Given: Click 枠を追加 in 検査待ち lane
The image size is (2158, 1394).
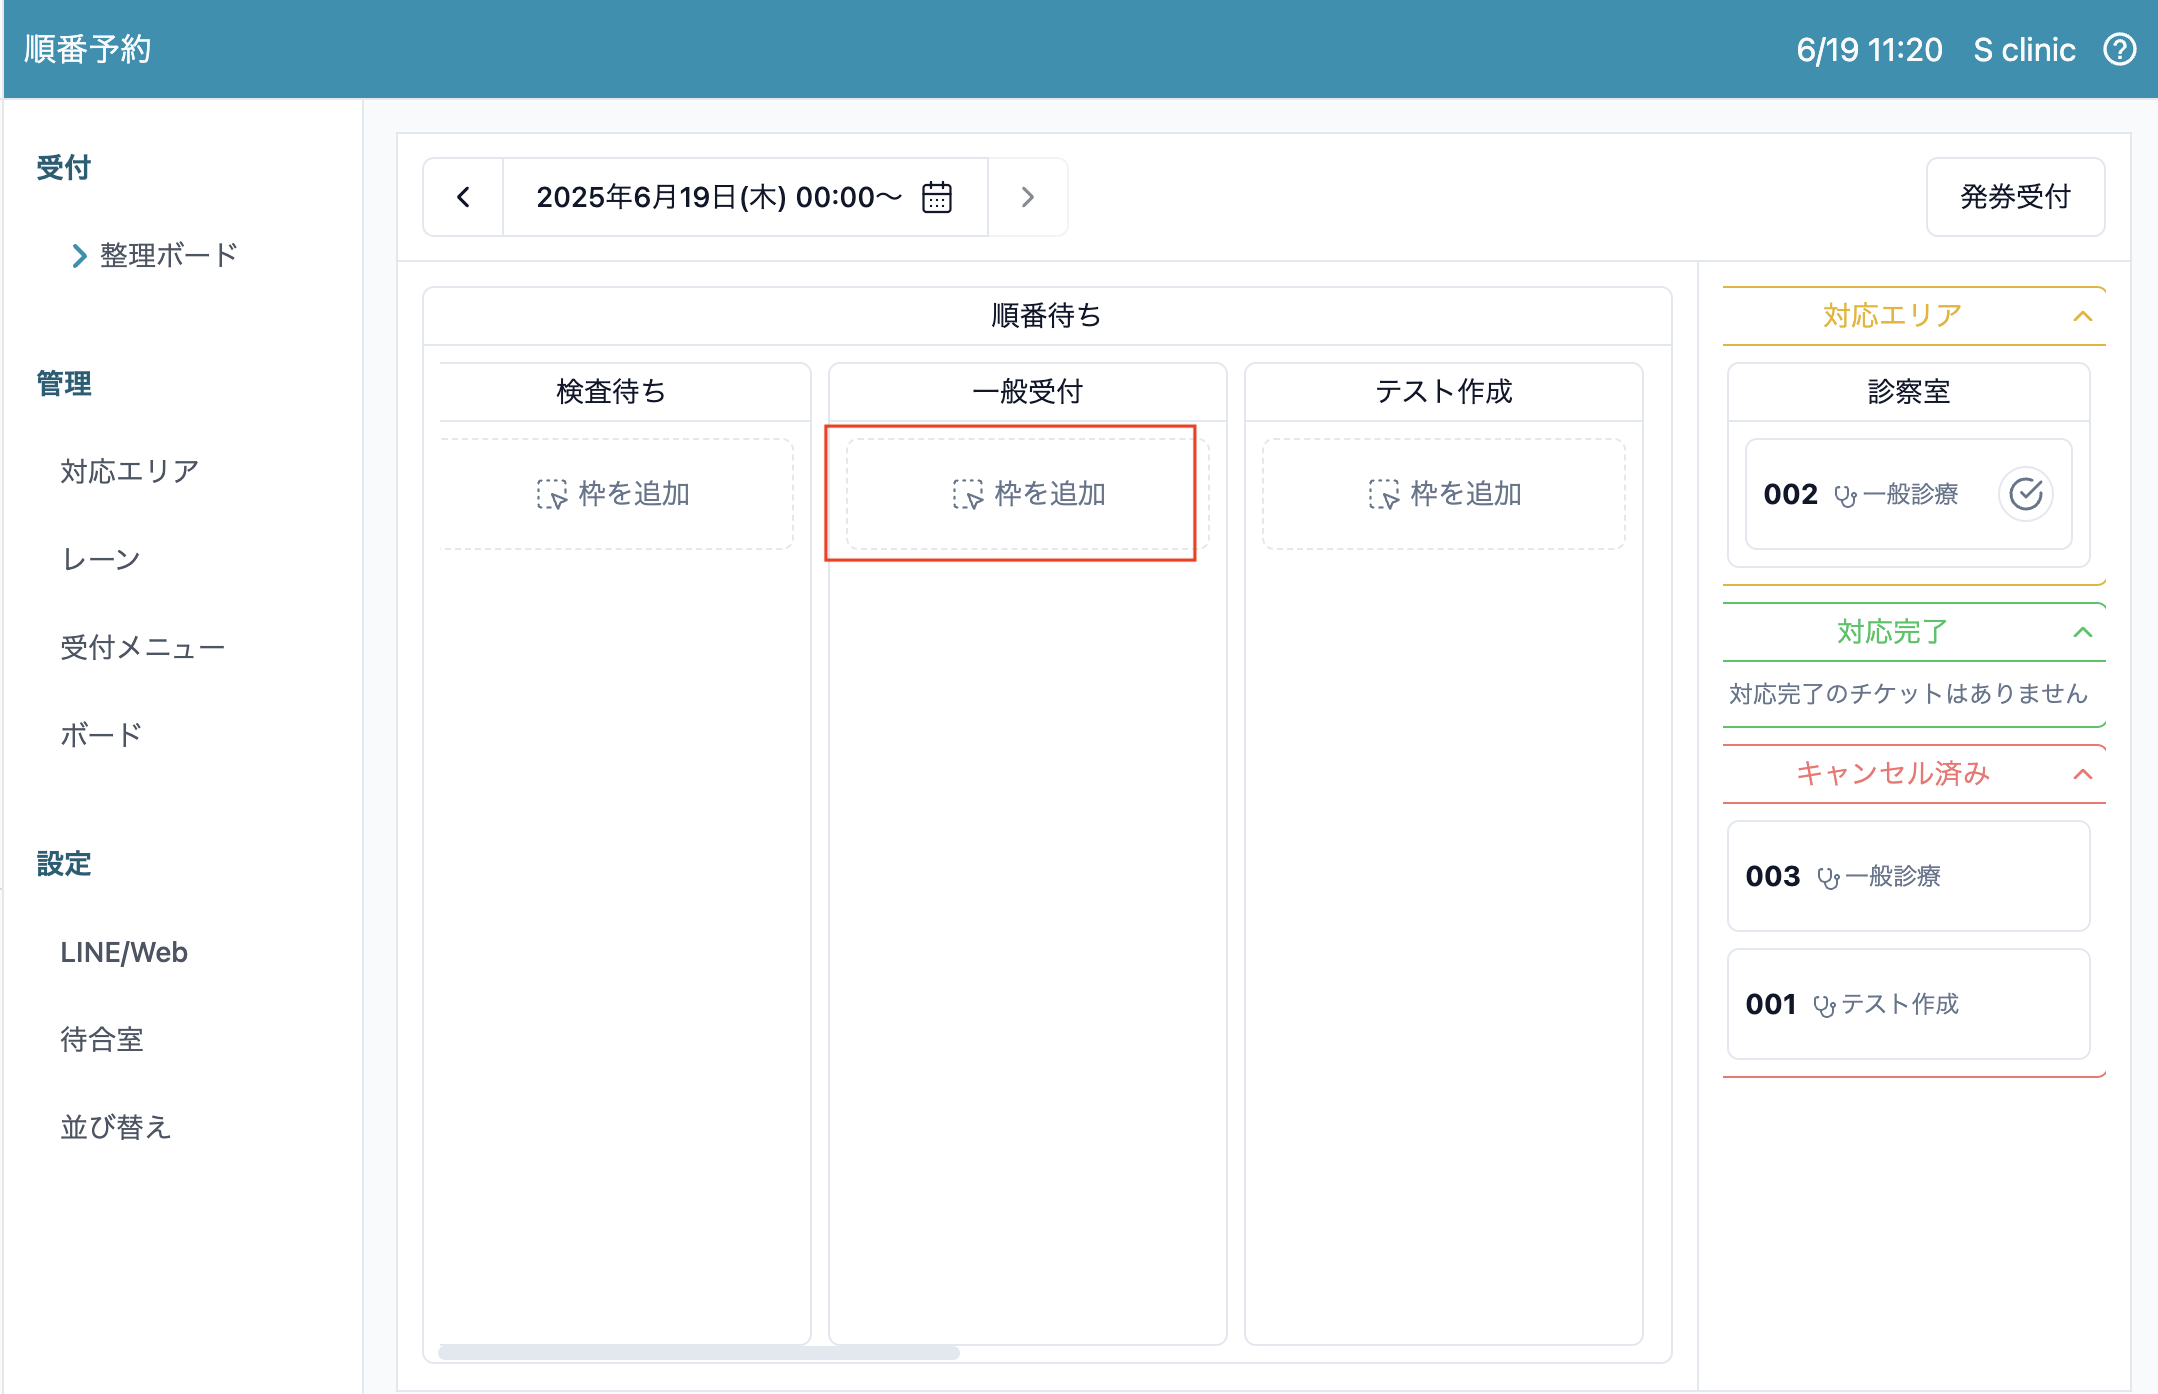Looking at the screenshot, I should click(614, 494).
